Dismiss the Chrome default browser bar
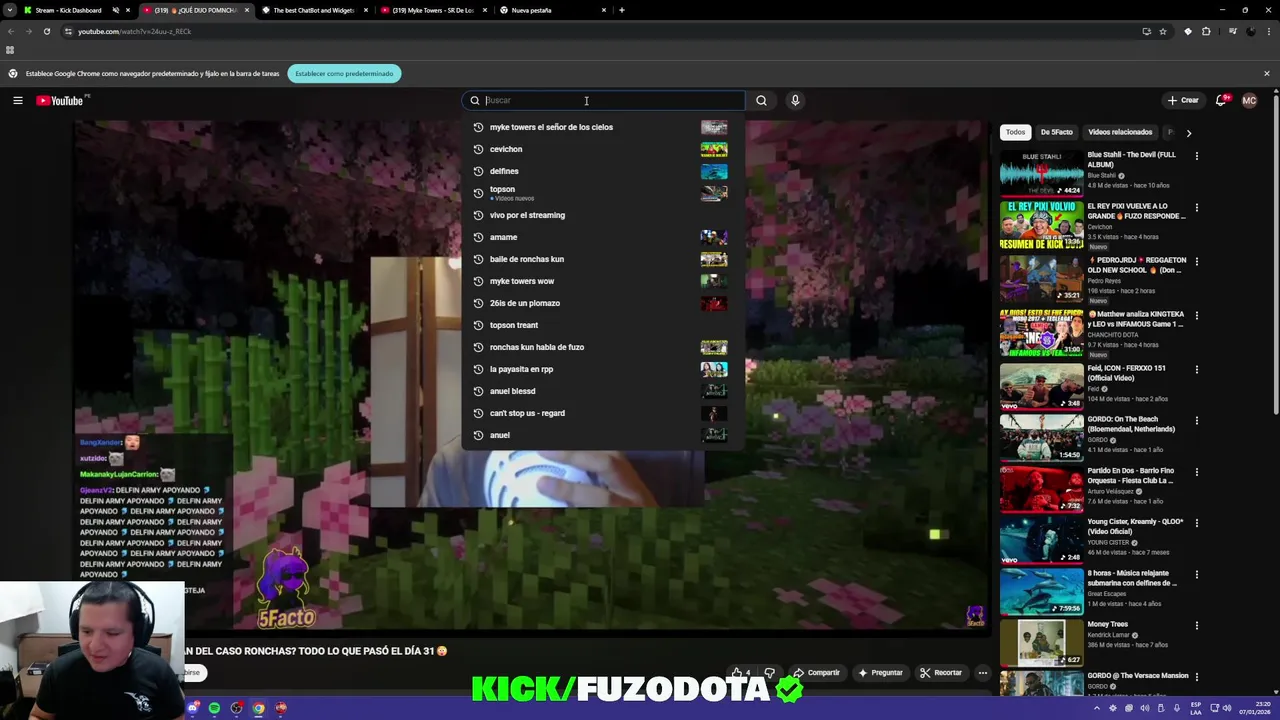Image resolution: width=1280 pixels, height=720 pixels. tap(1266, 73)
